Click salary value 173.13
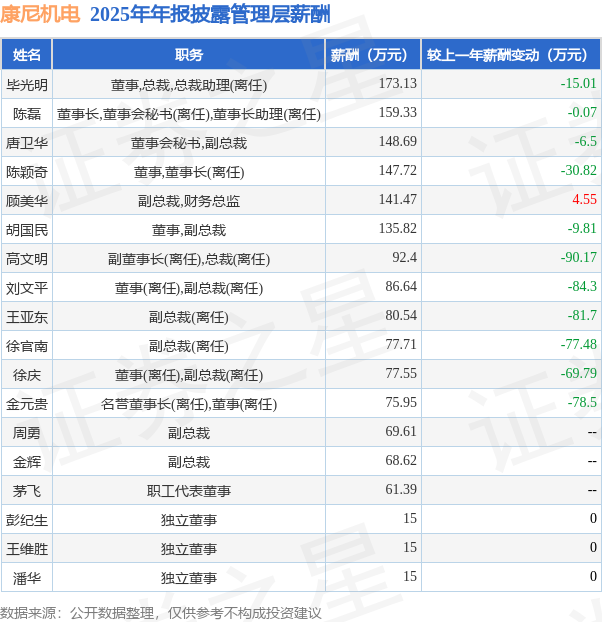The height and width of the screenshot is (622, 602). 397,83
